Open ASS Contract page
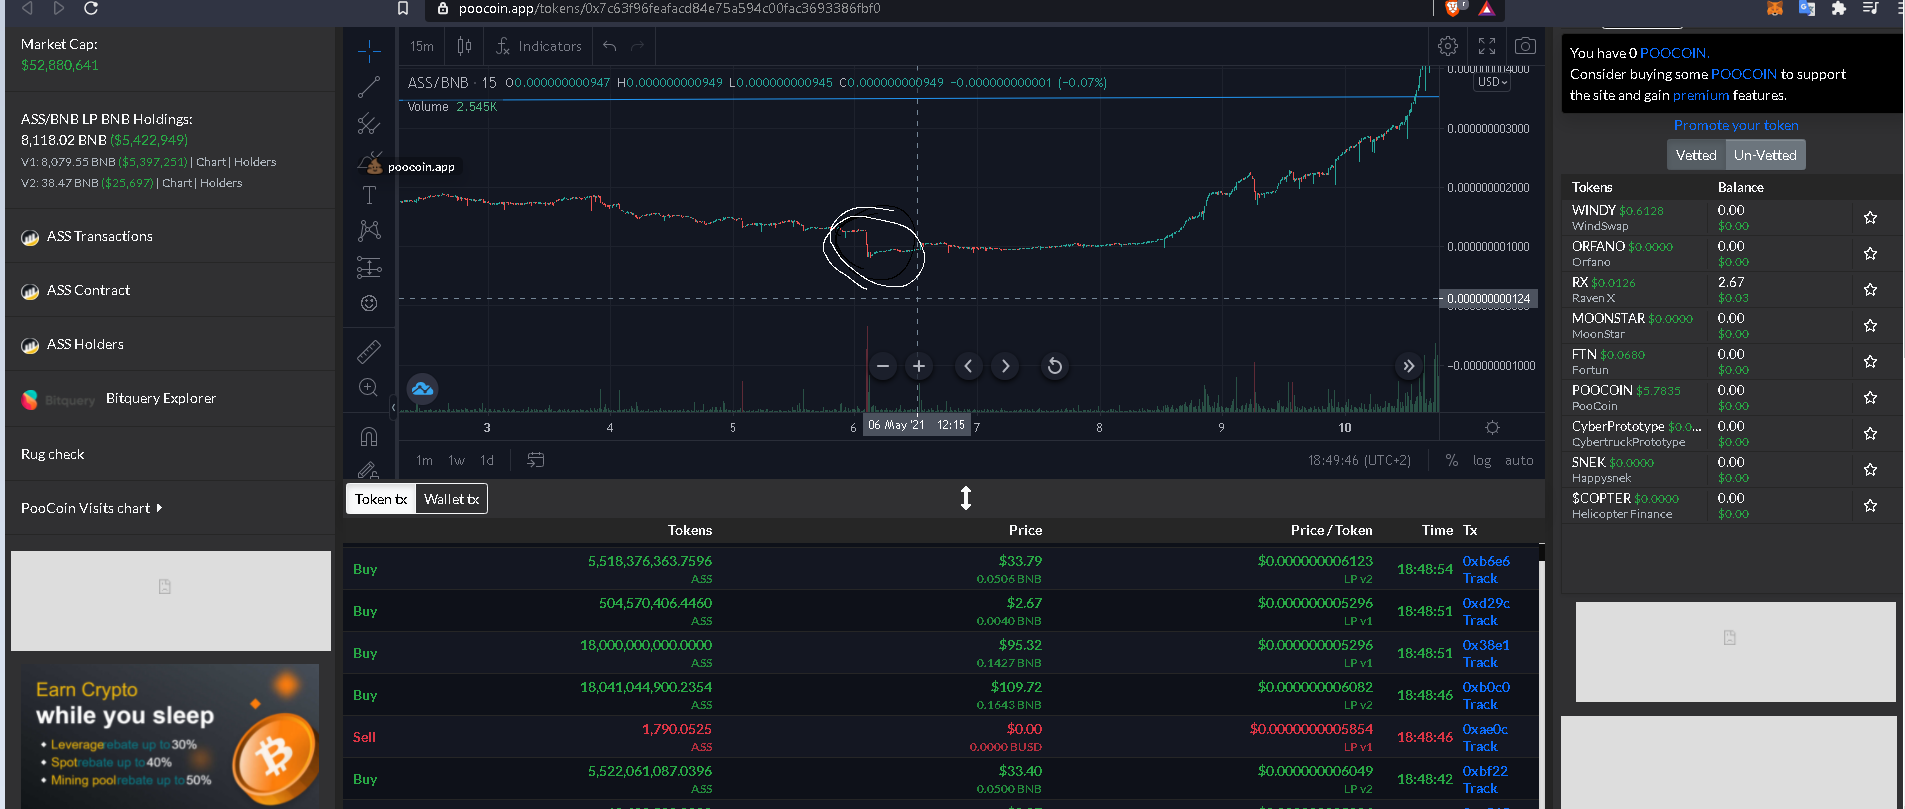 coord(88,290)
